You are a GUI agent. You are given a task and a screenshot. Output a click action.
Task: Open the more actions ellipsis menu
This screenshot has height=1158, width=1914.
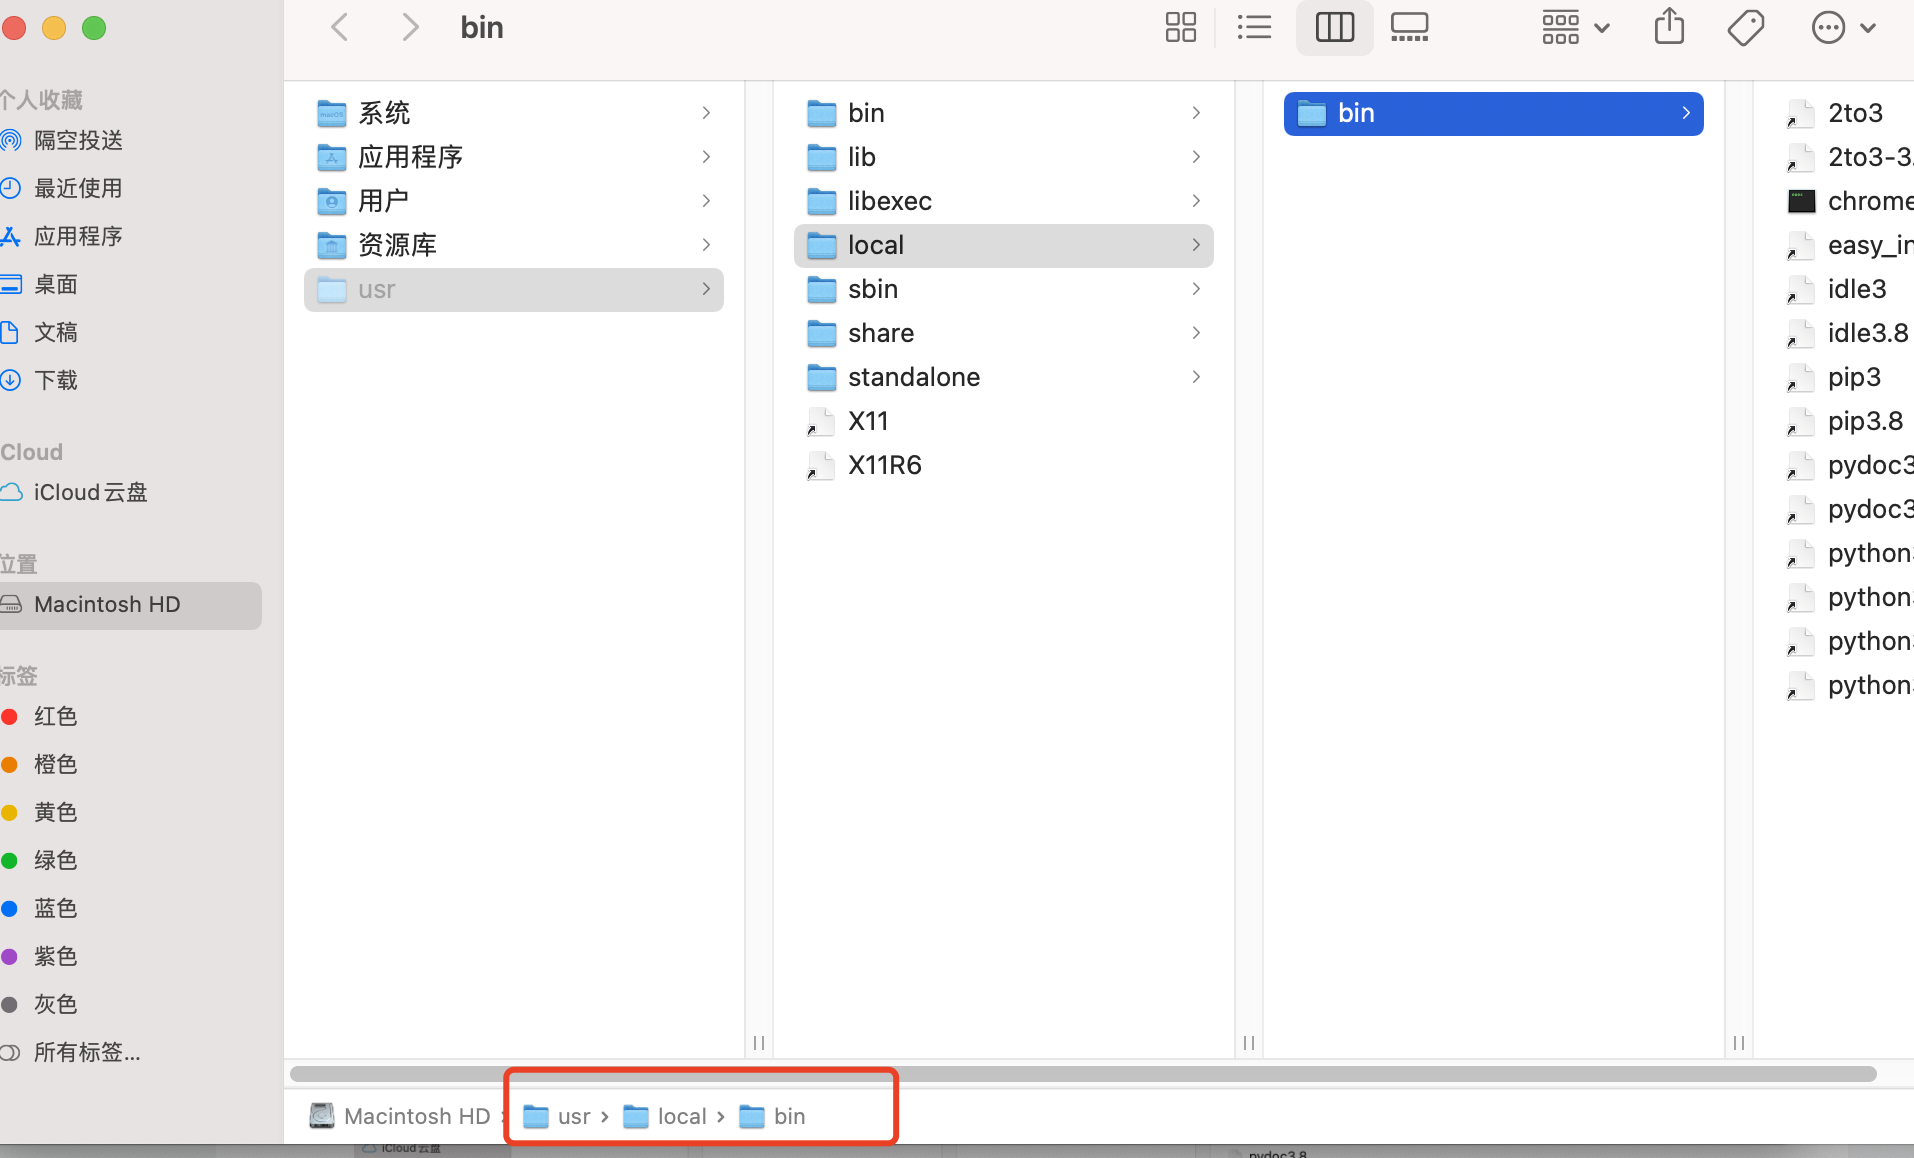tap(1829, 27)
